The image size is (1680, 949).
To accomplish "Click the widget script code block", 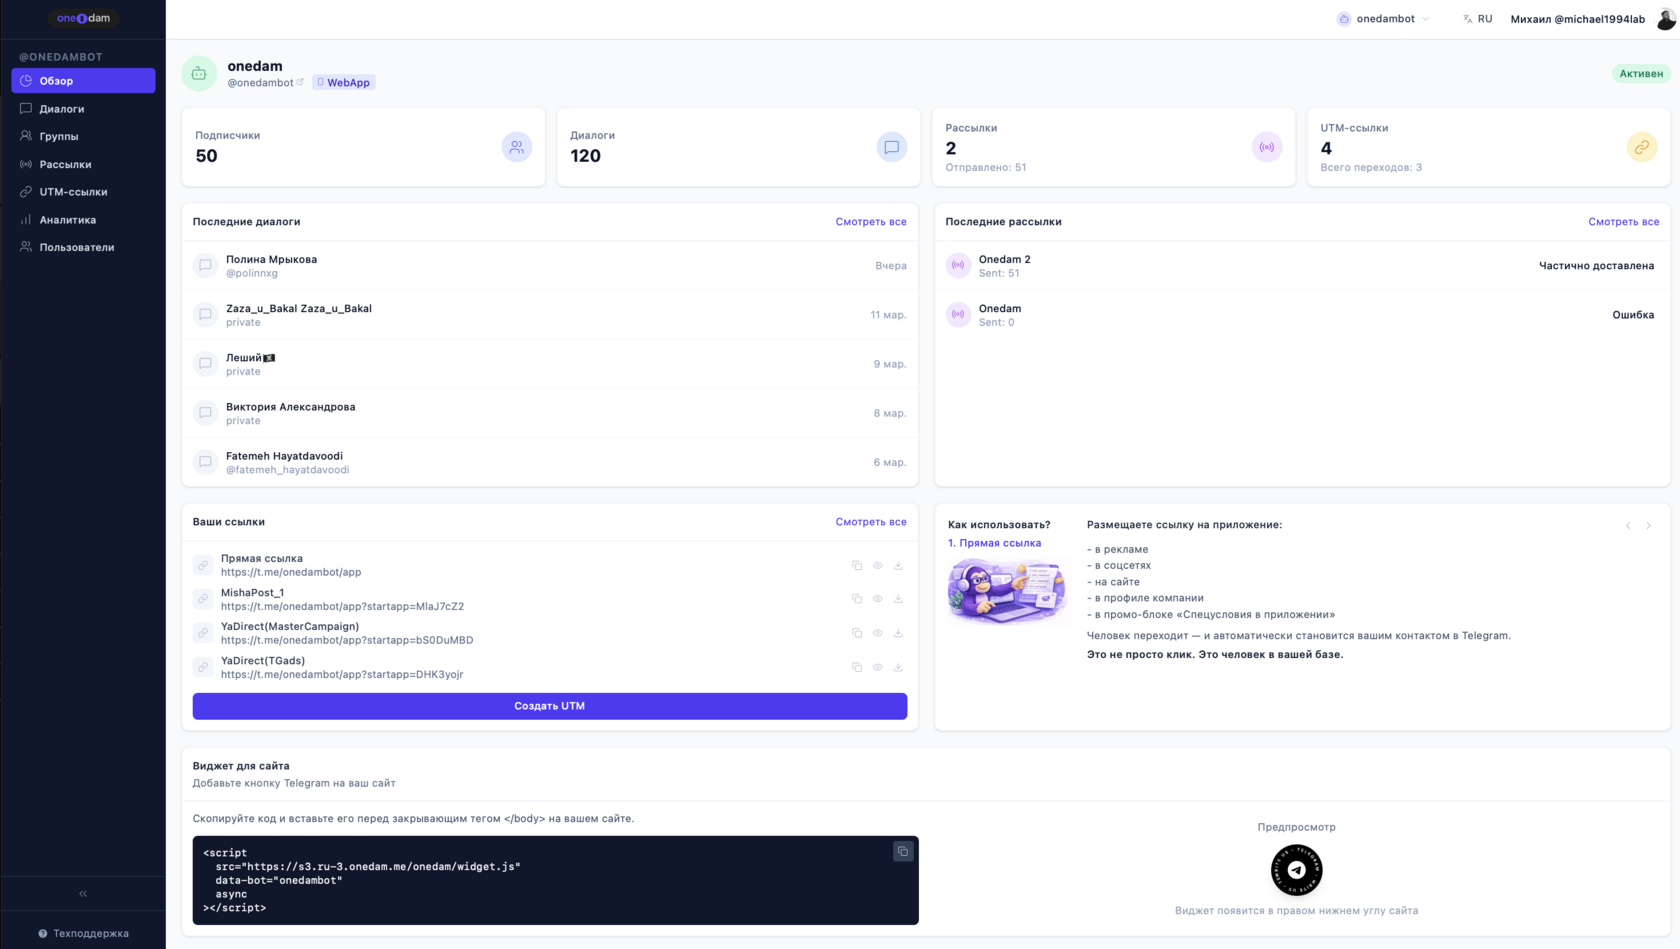I will pos(555,880).
